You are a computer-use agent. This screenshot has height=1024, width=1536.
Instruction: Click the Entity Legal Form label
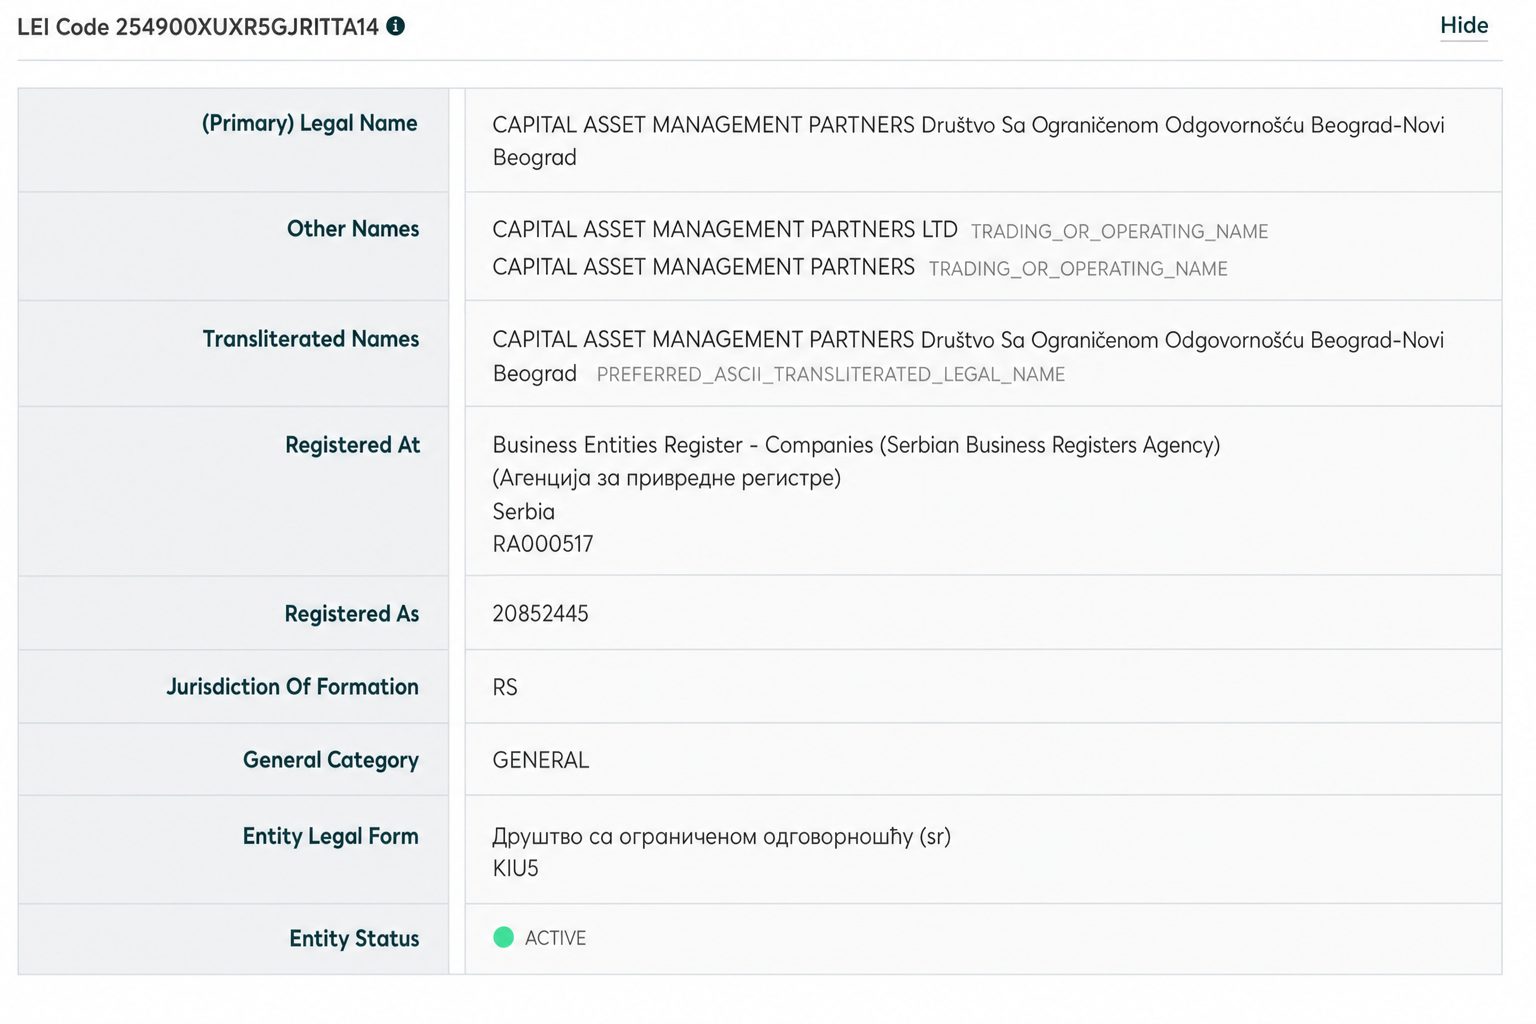point(331,836)
